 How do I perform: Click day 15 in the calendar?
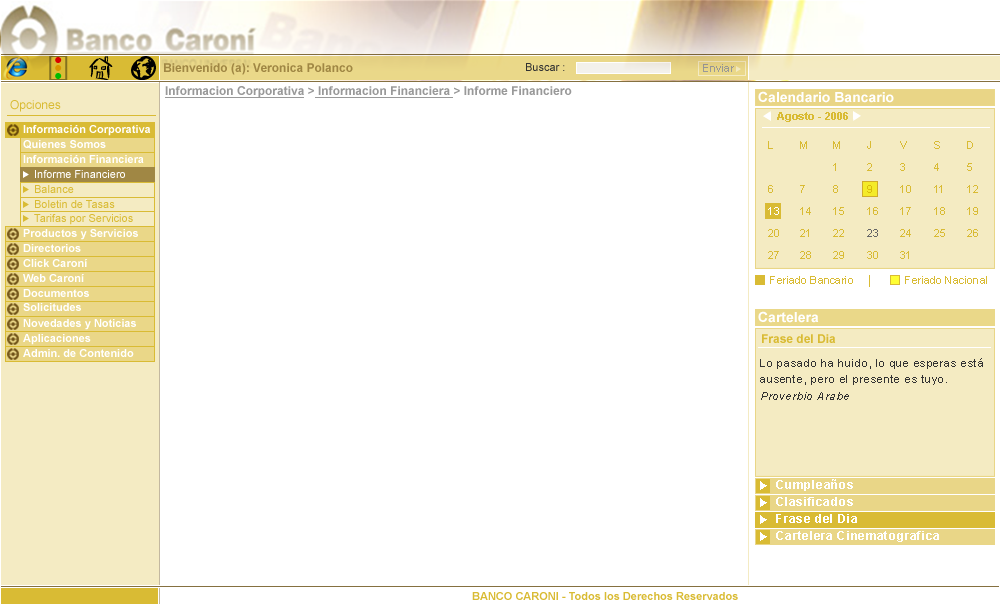coord(838,211)
